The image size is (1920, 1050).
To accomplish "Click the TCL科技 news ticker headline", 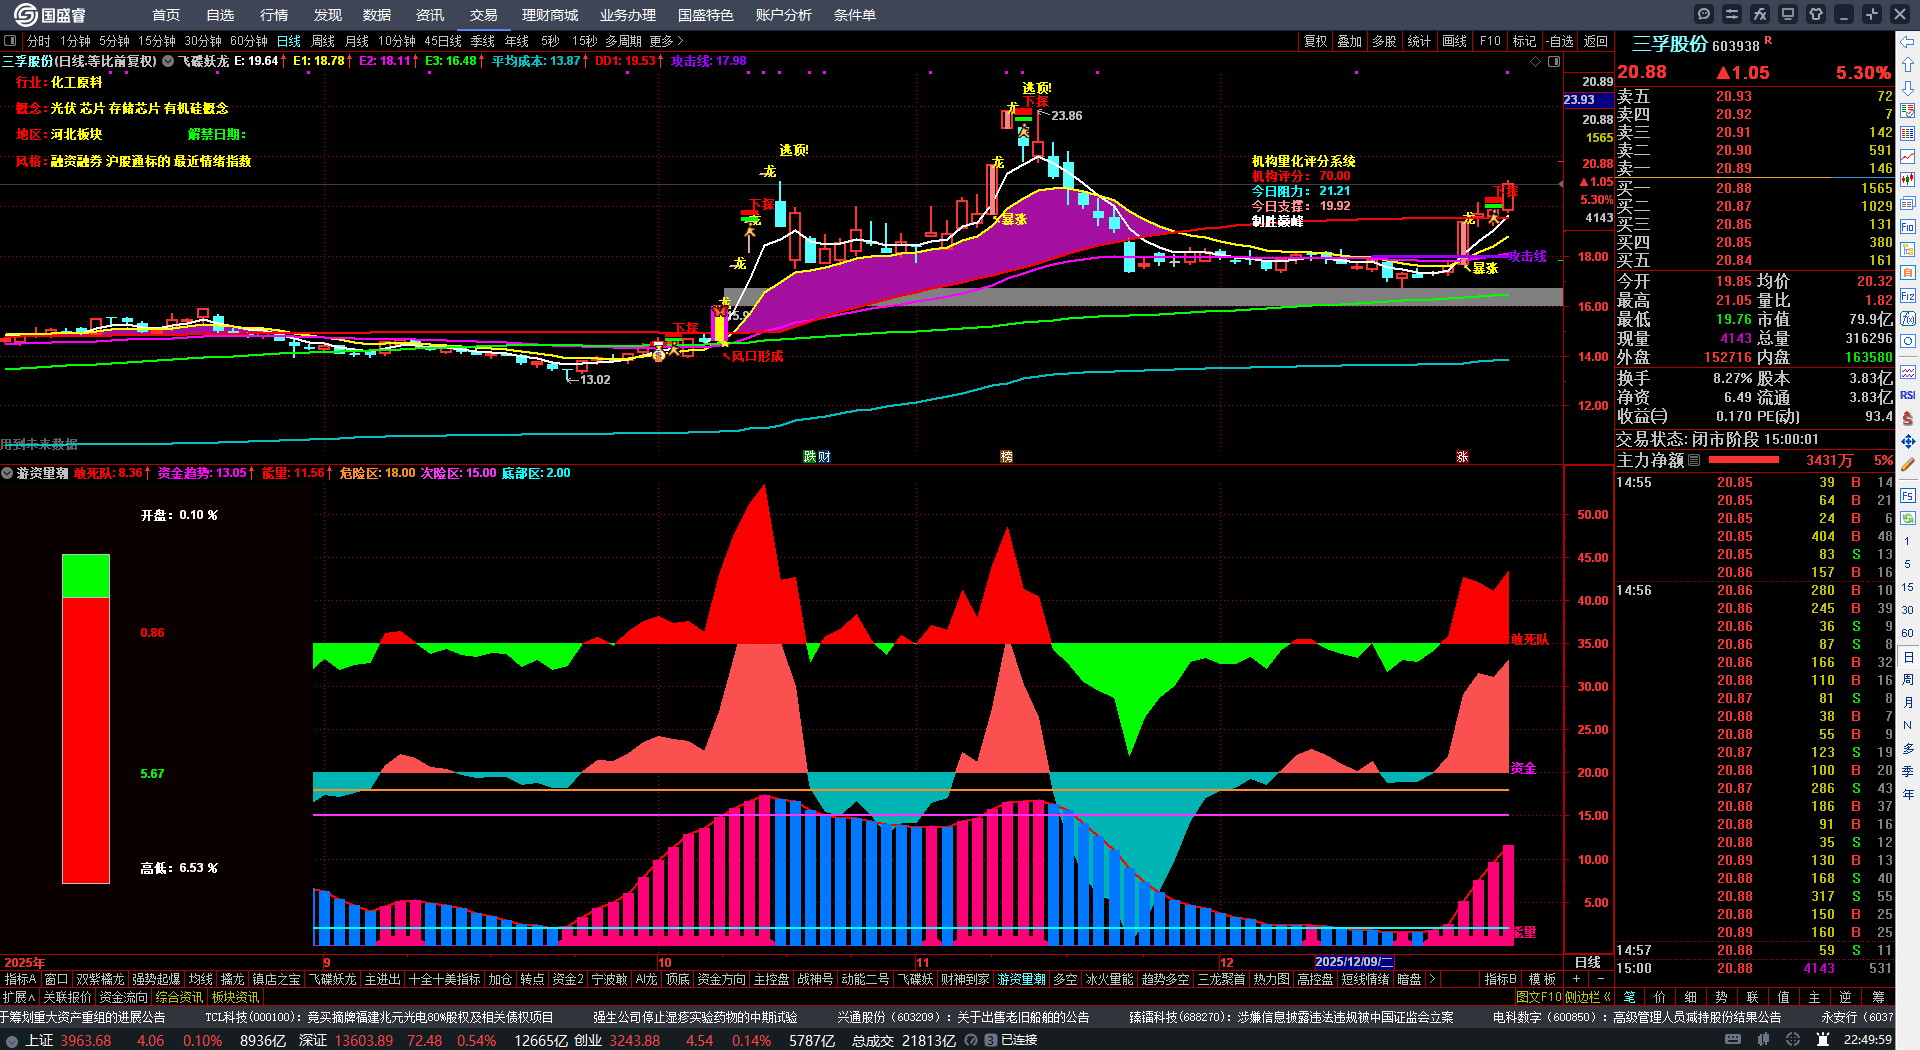I will (379, 1017).
